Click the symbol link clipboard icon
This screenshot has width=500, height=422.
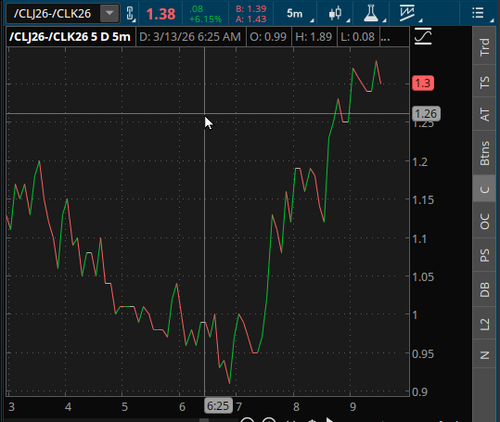(x=130, y=14)
